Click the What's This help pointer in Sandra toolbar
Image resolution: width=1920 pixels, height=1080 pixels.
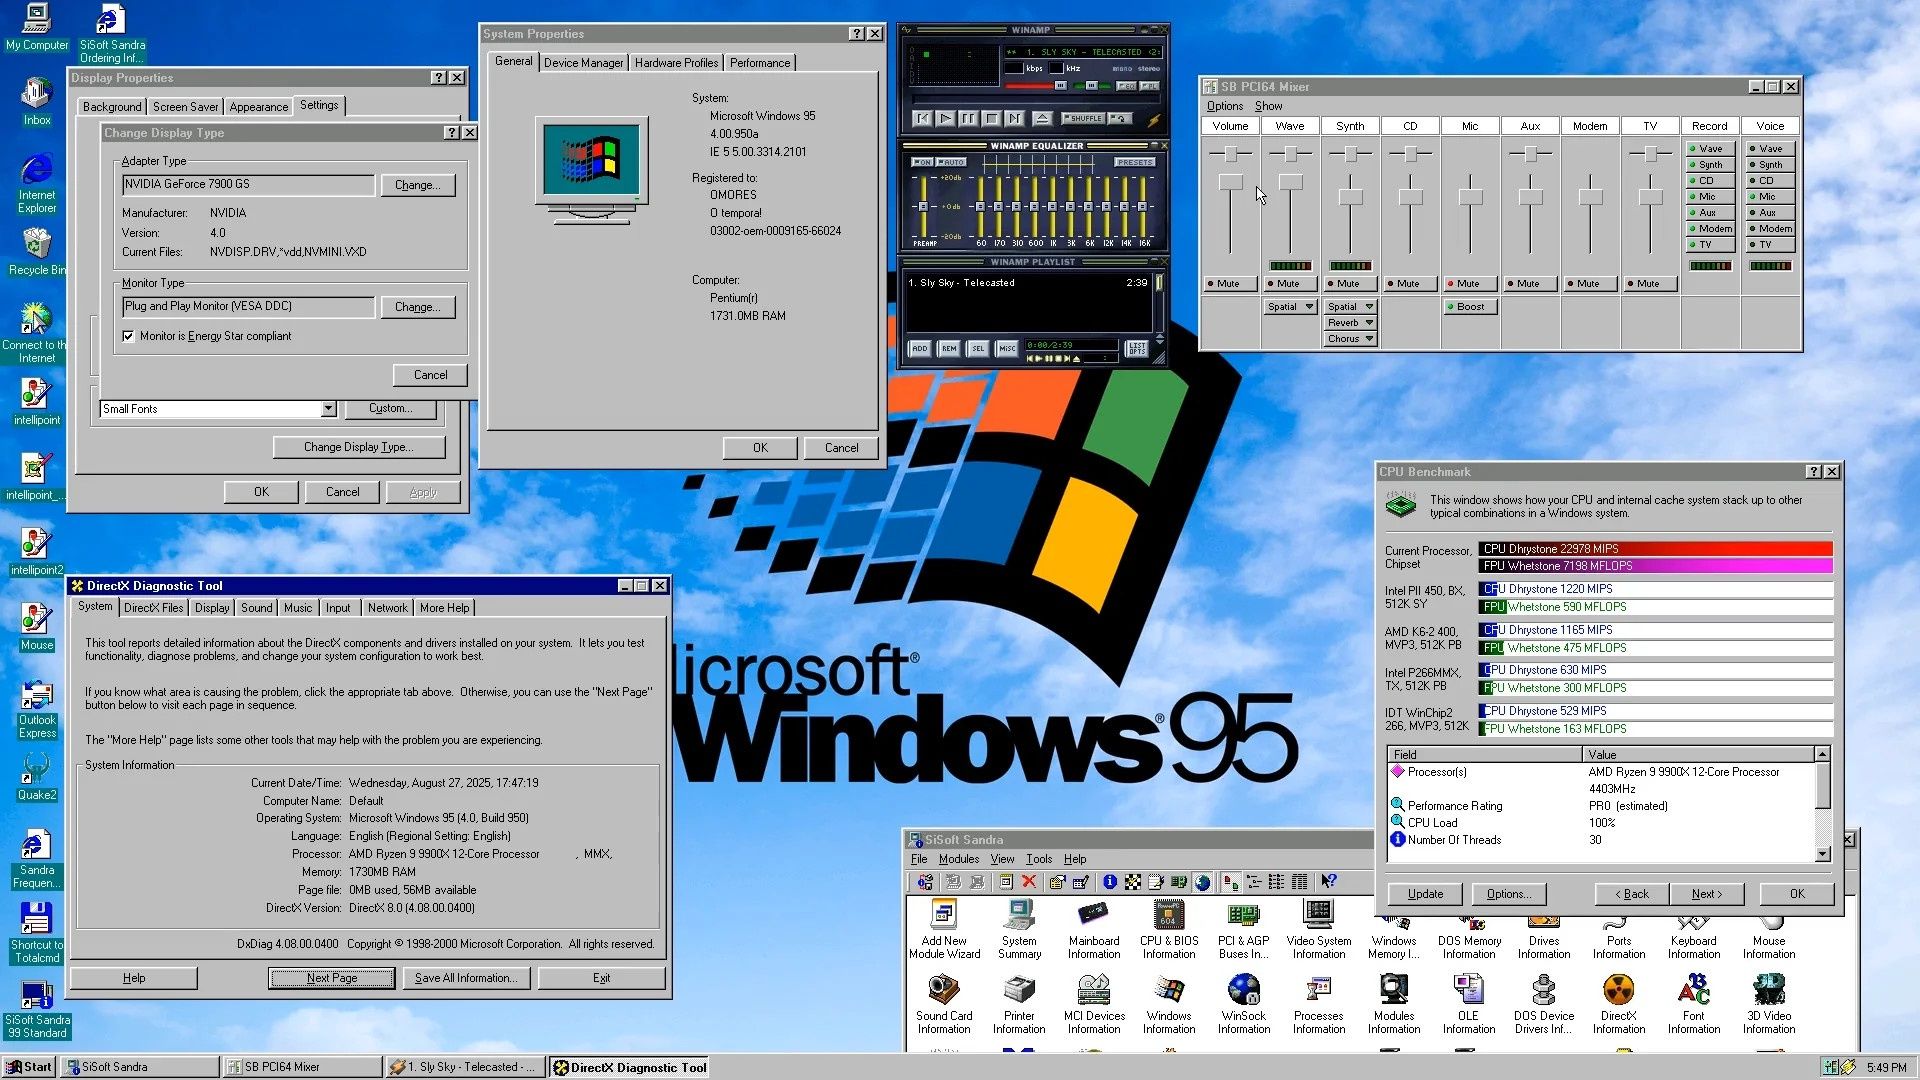1328,881
